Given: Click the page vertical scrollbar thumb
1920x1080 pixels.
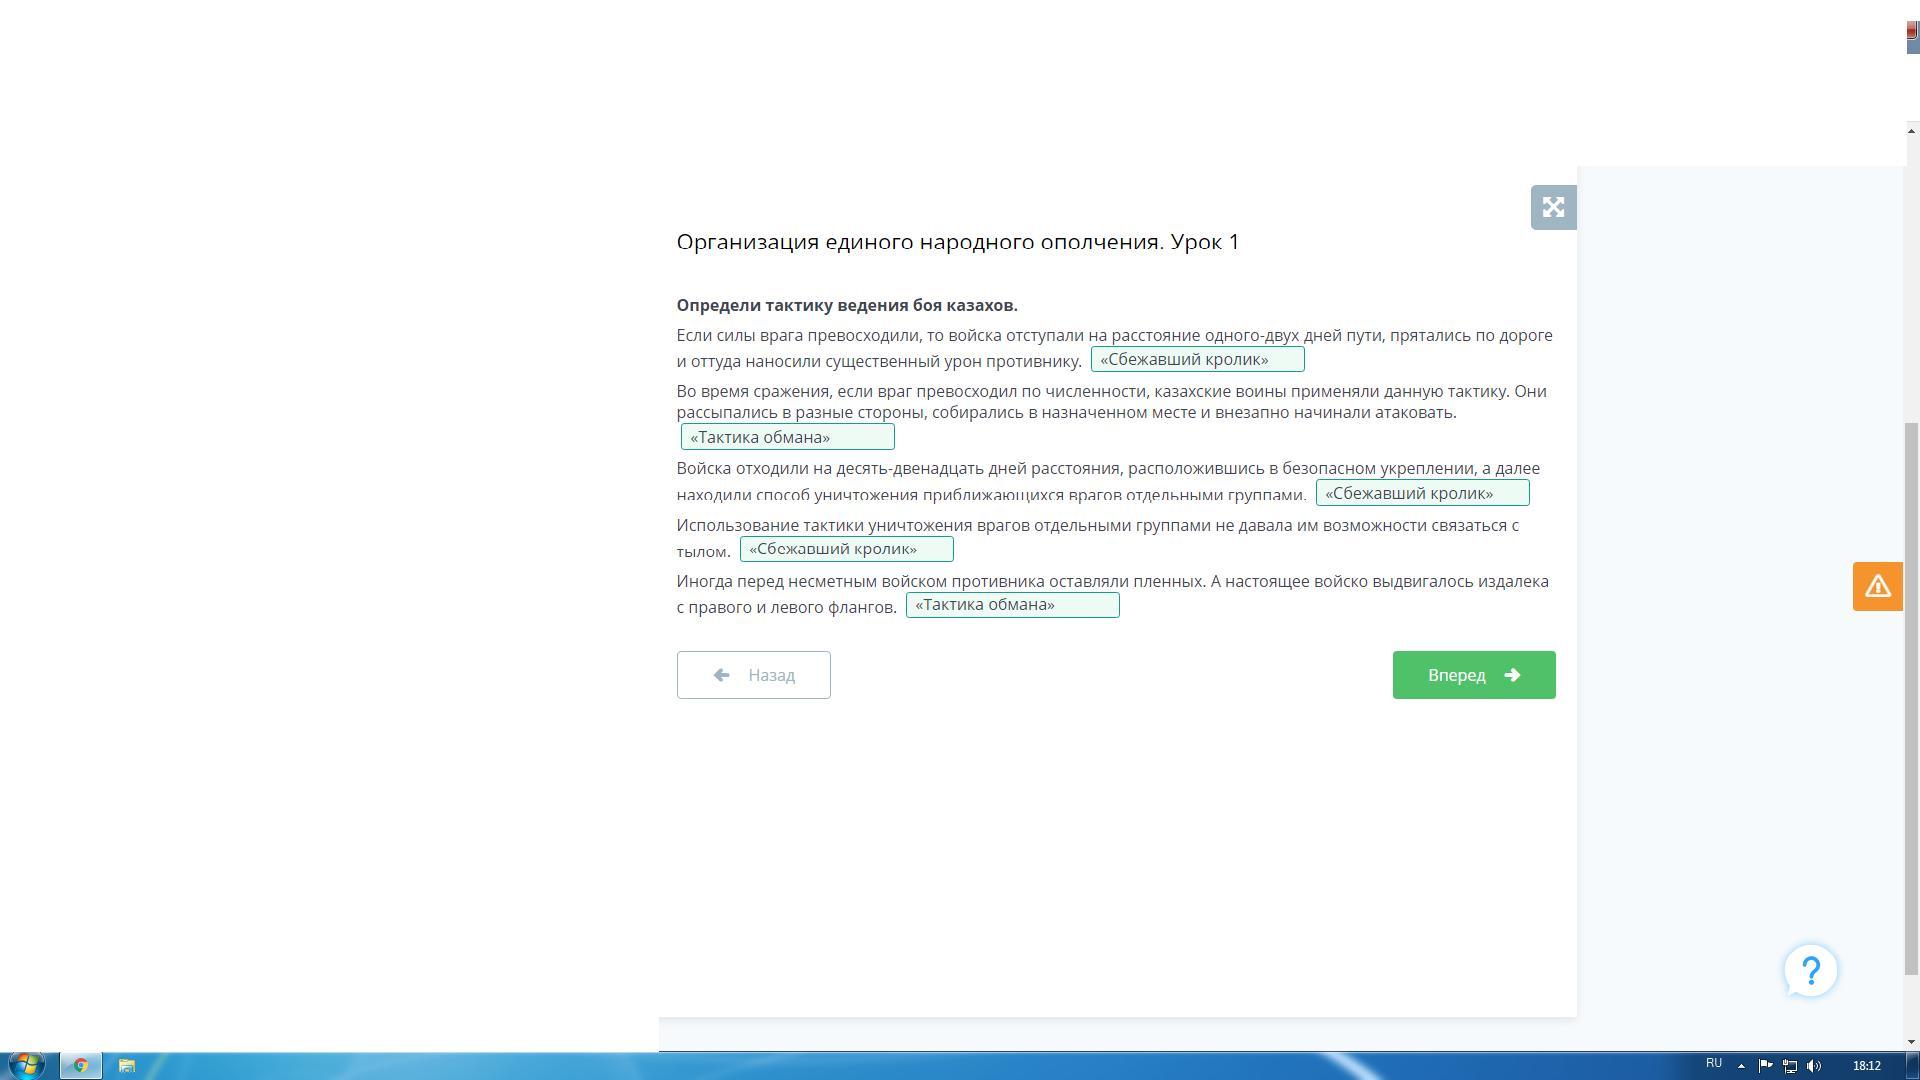Looking at the screenshot, I should [1911, 697].
